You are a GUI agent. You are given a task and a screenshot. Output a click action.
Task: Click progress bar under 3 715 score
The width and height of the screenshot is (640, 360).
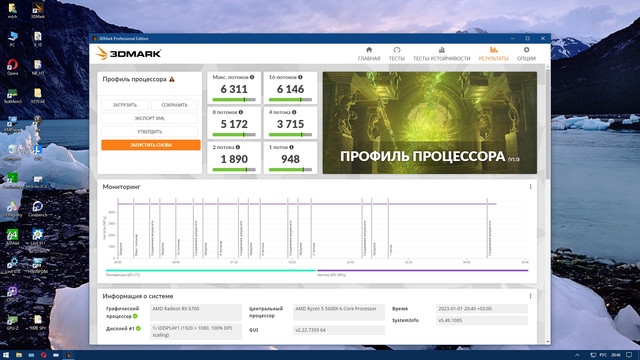coord(290,135)
